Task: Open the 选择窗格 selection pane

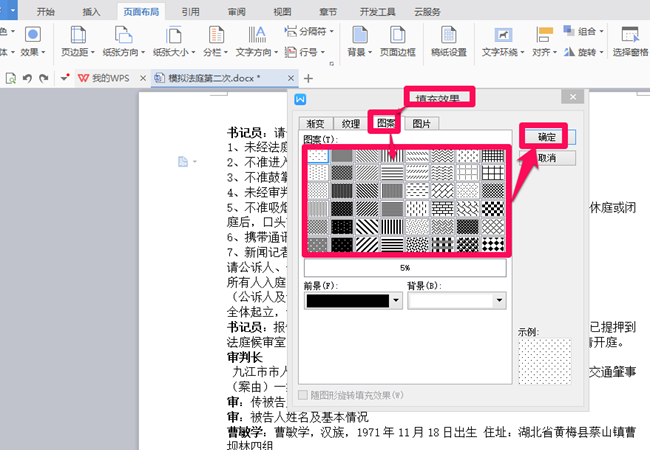Action: (x=631, y=41)
